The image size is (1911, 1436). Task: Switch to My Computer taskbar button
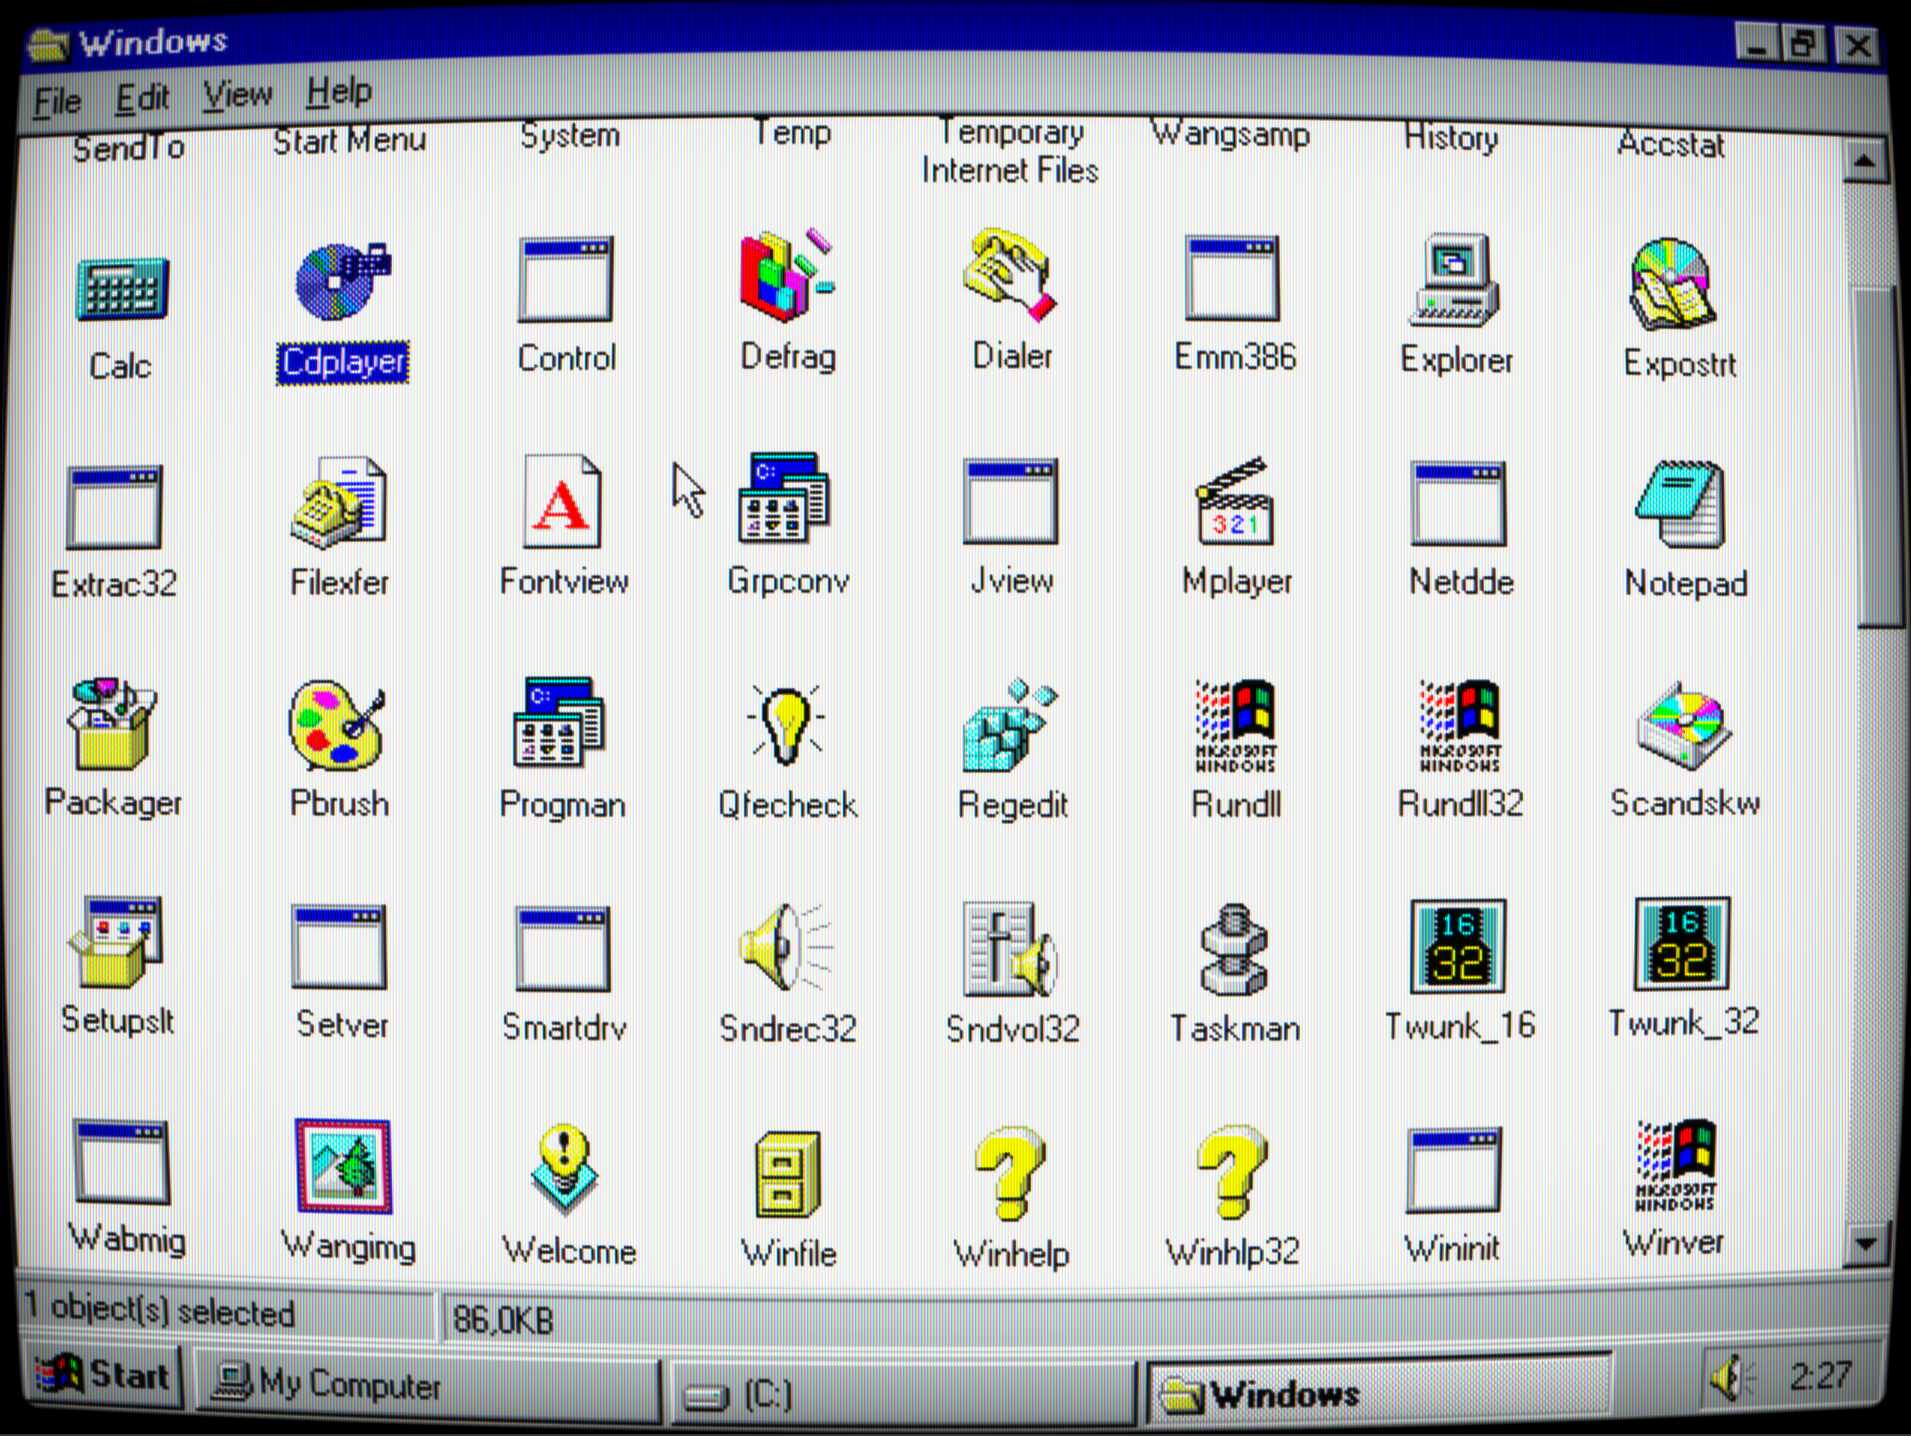[x=427, y=1387]
